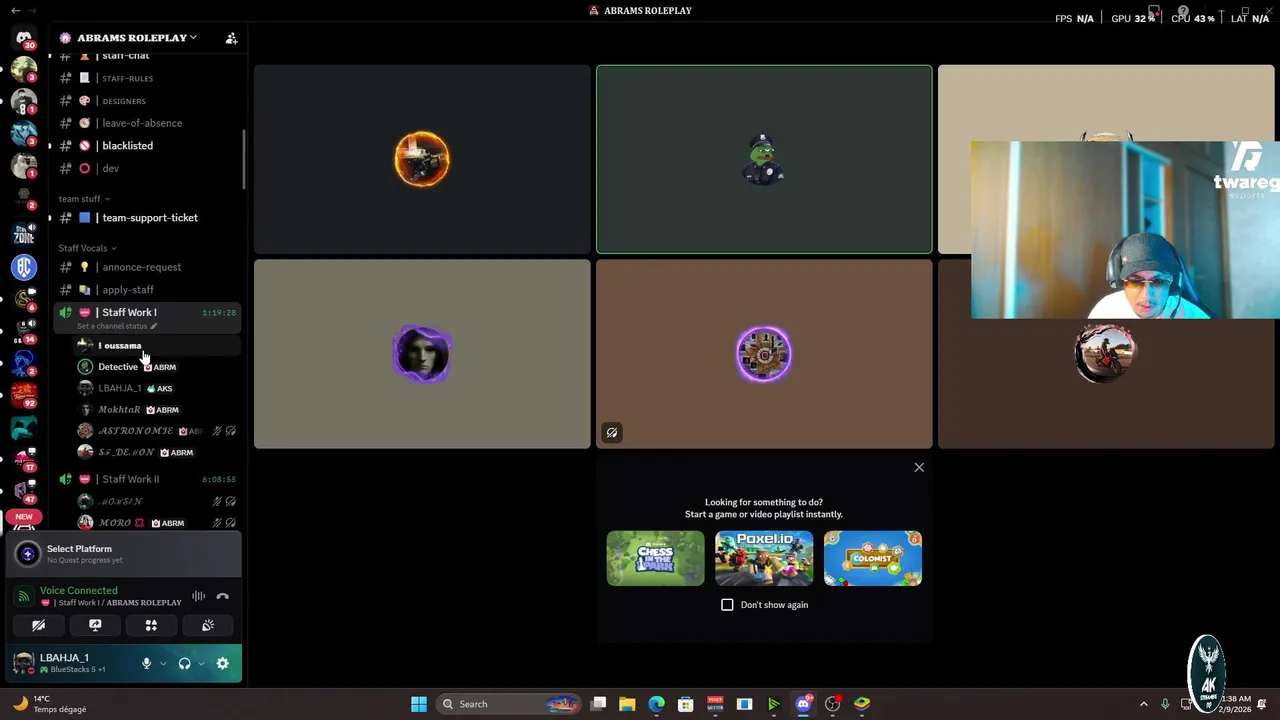Turn on camera in voice panel
Screen dimensions: 1280x720
point(38,625)
